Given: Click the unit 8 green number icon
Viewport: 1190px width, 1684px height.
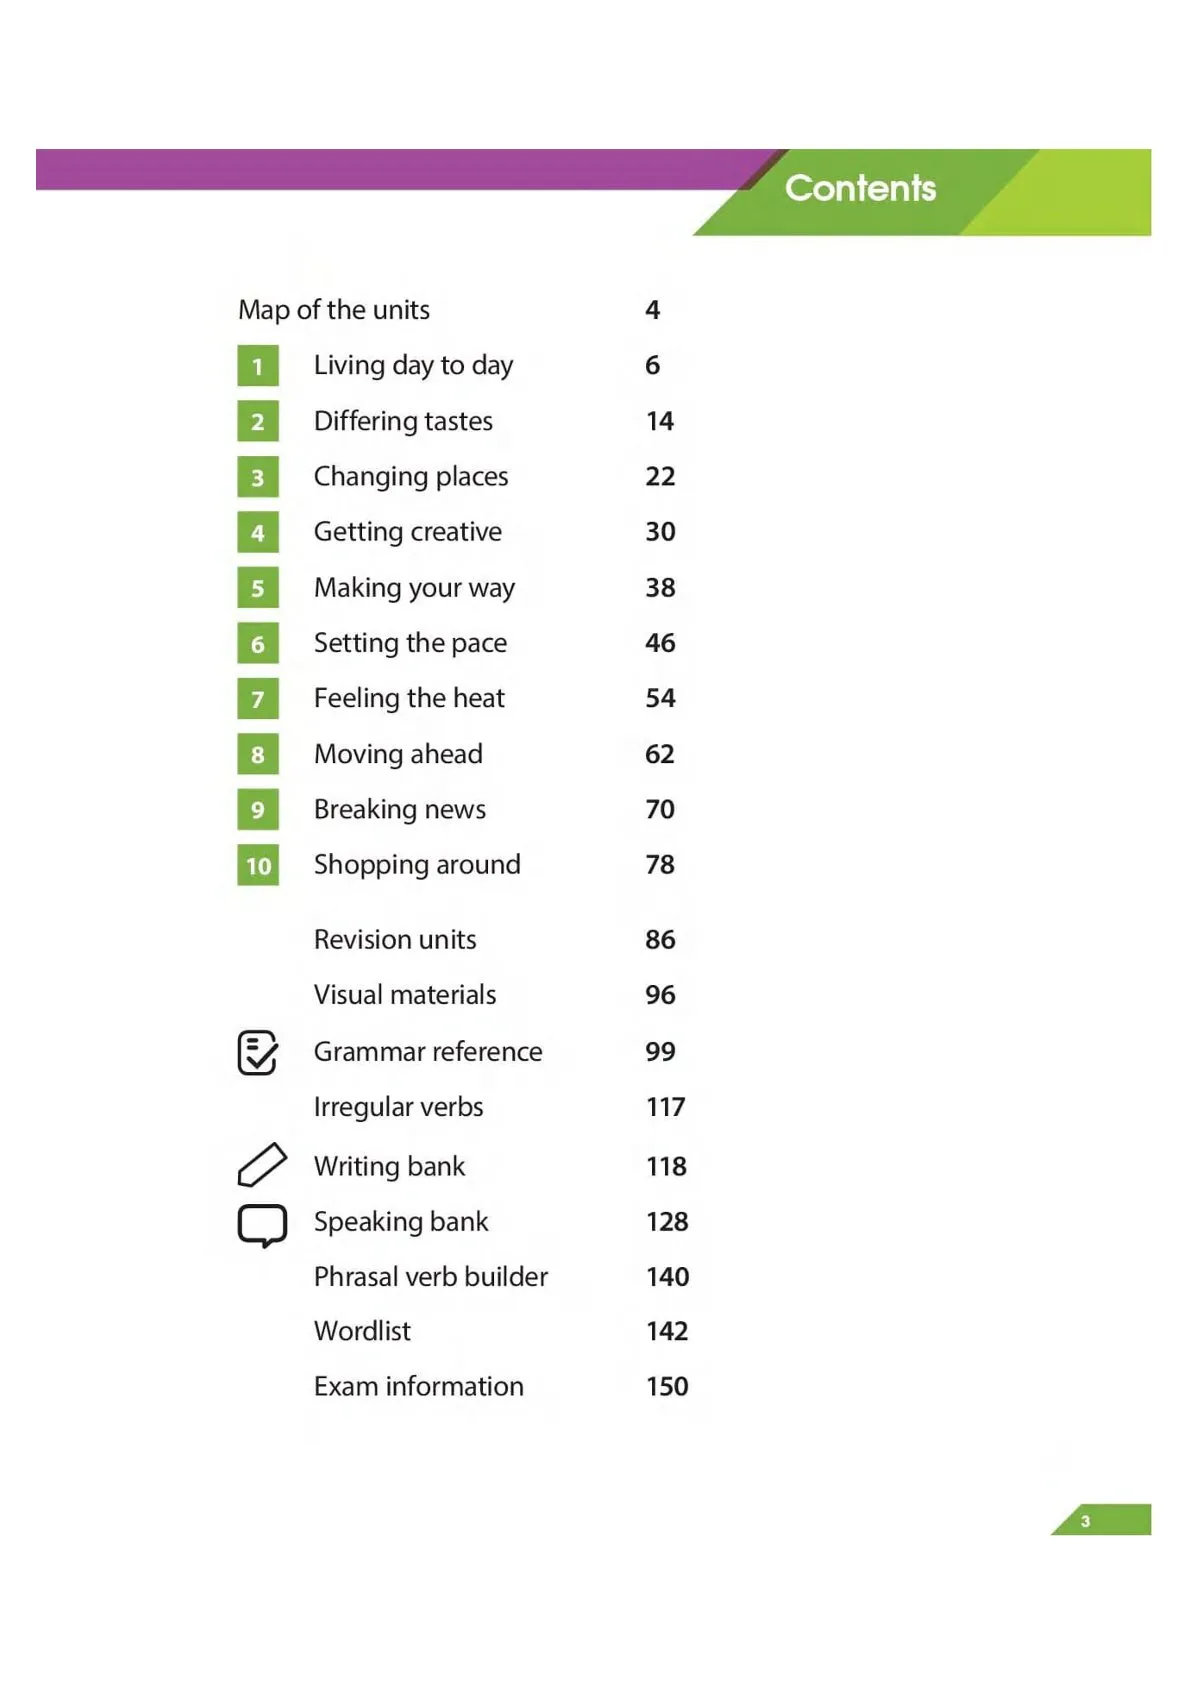Looking at the screenshot, I should point(258,754).
